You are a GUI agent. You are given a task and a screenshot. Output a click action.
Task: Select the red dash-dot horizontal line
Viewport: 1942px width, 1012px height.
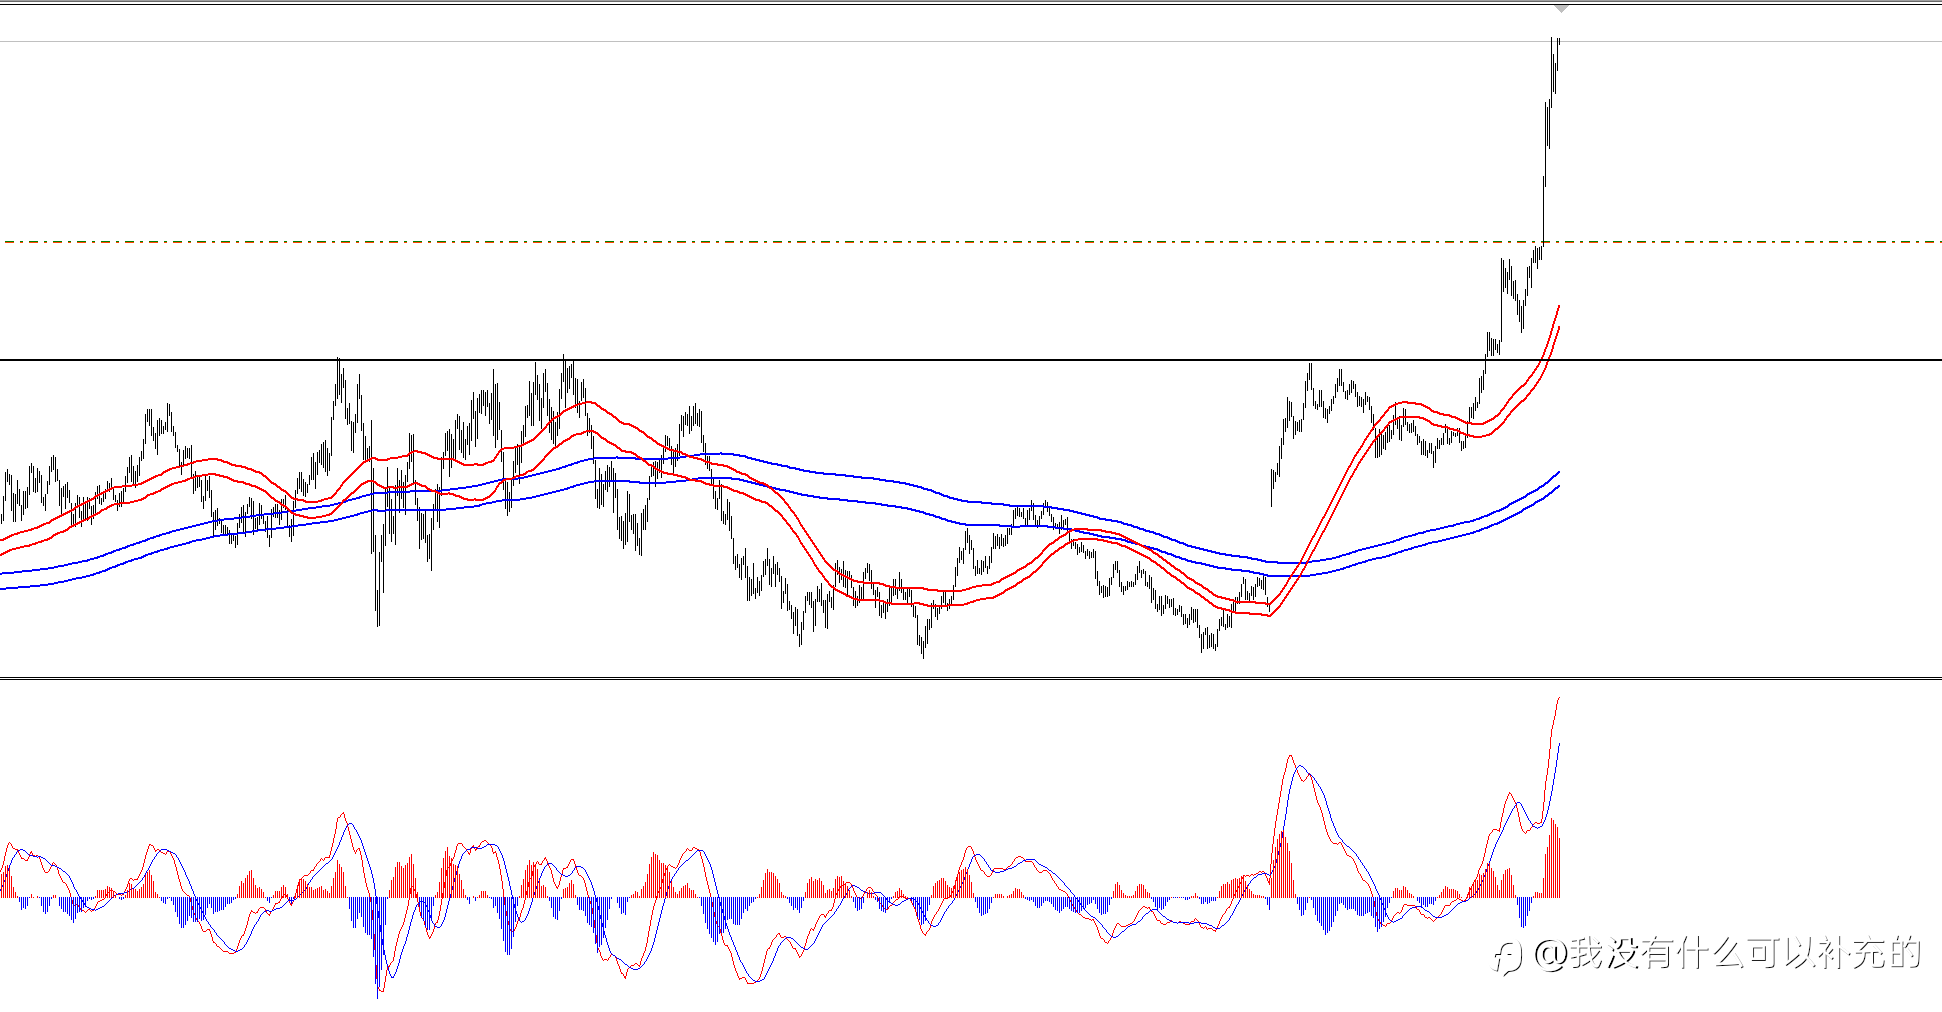tap(971, 242)
